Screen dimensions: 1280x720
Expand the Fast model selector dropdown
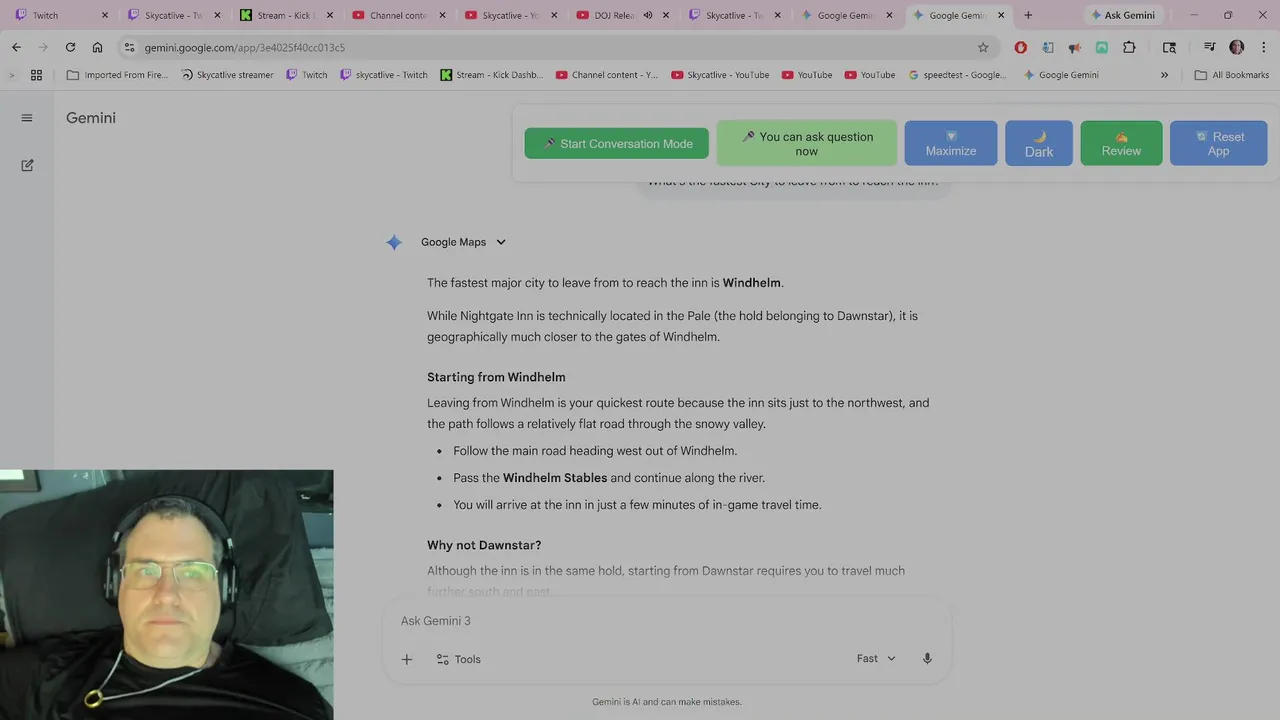tap(876, 658)
